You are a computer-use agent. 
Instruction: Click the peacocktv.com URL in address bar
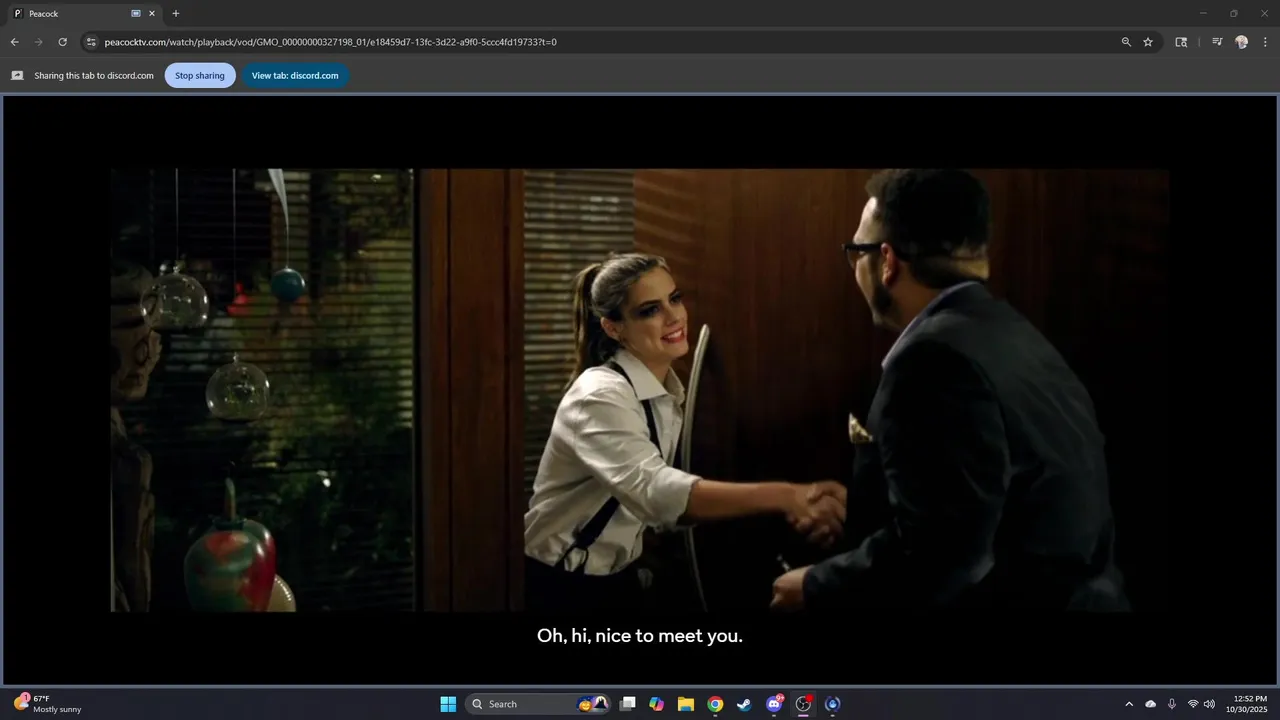[330, 42]
